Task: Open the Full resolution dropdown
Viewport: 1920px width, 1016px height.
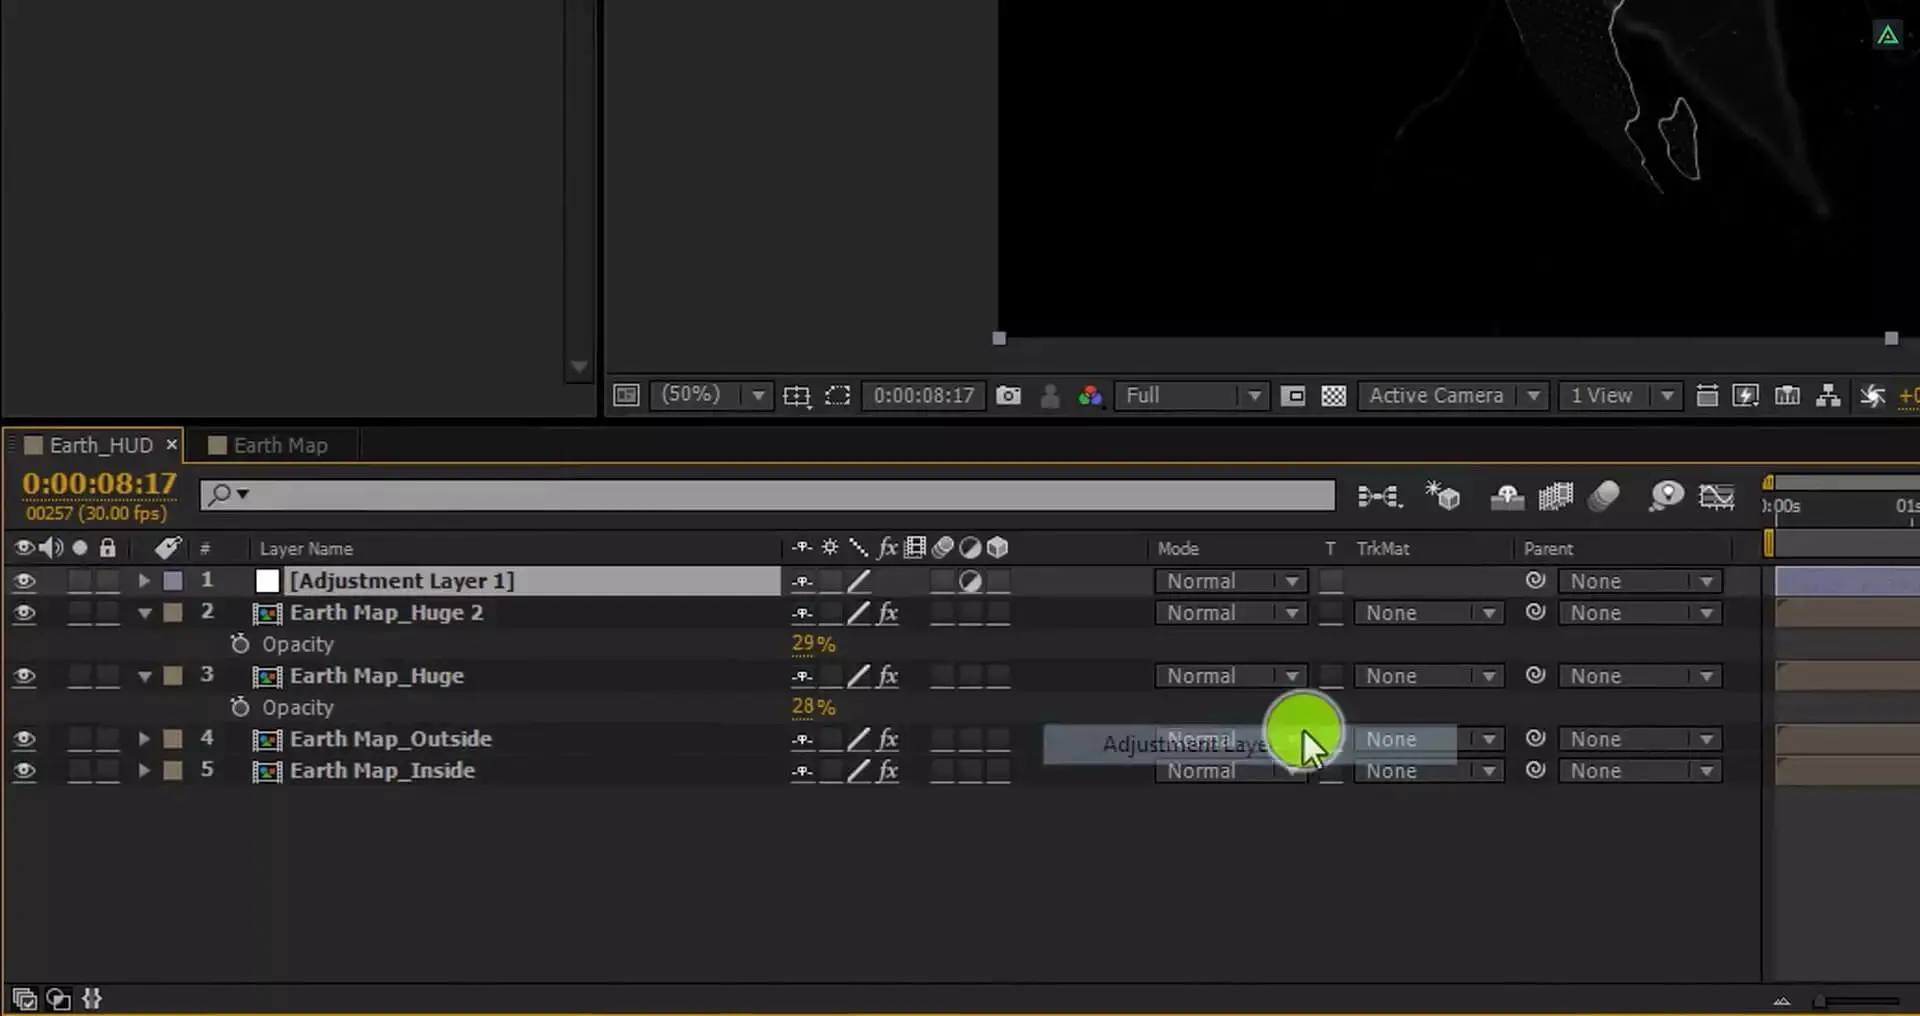Action: (1192, 395)
